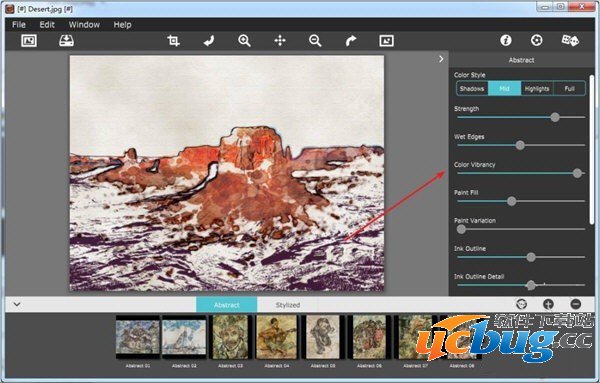
Task: Collapse the right settings panel chevron
Action: (x=441, y=59)
